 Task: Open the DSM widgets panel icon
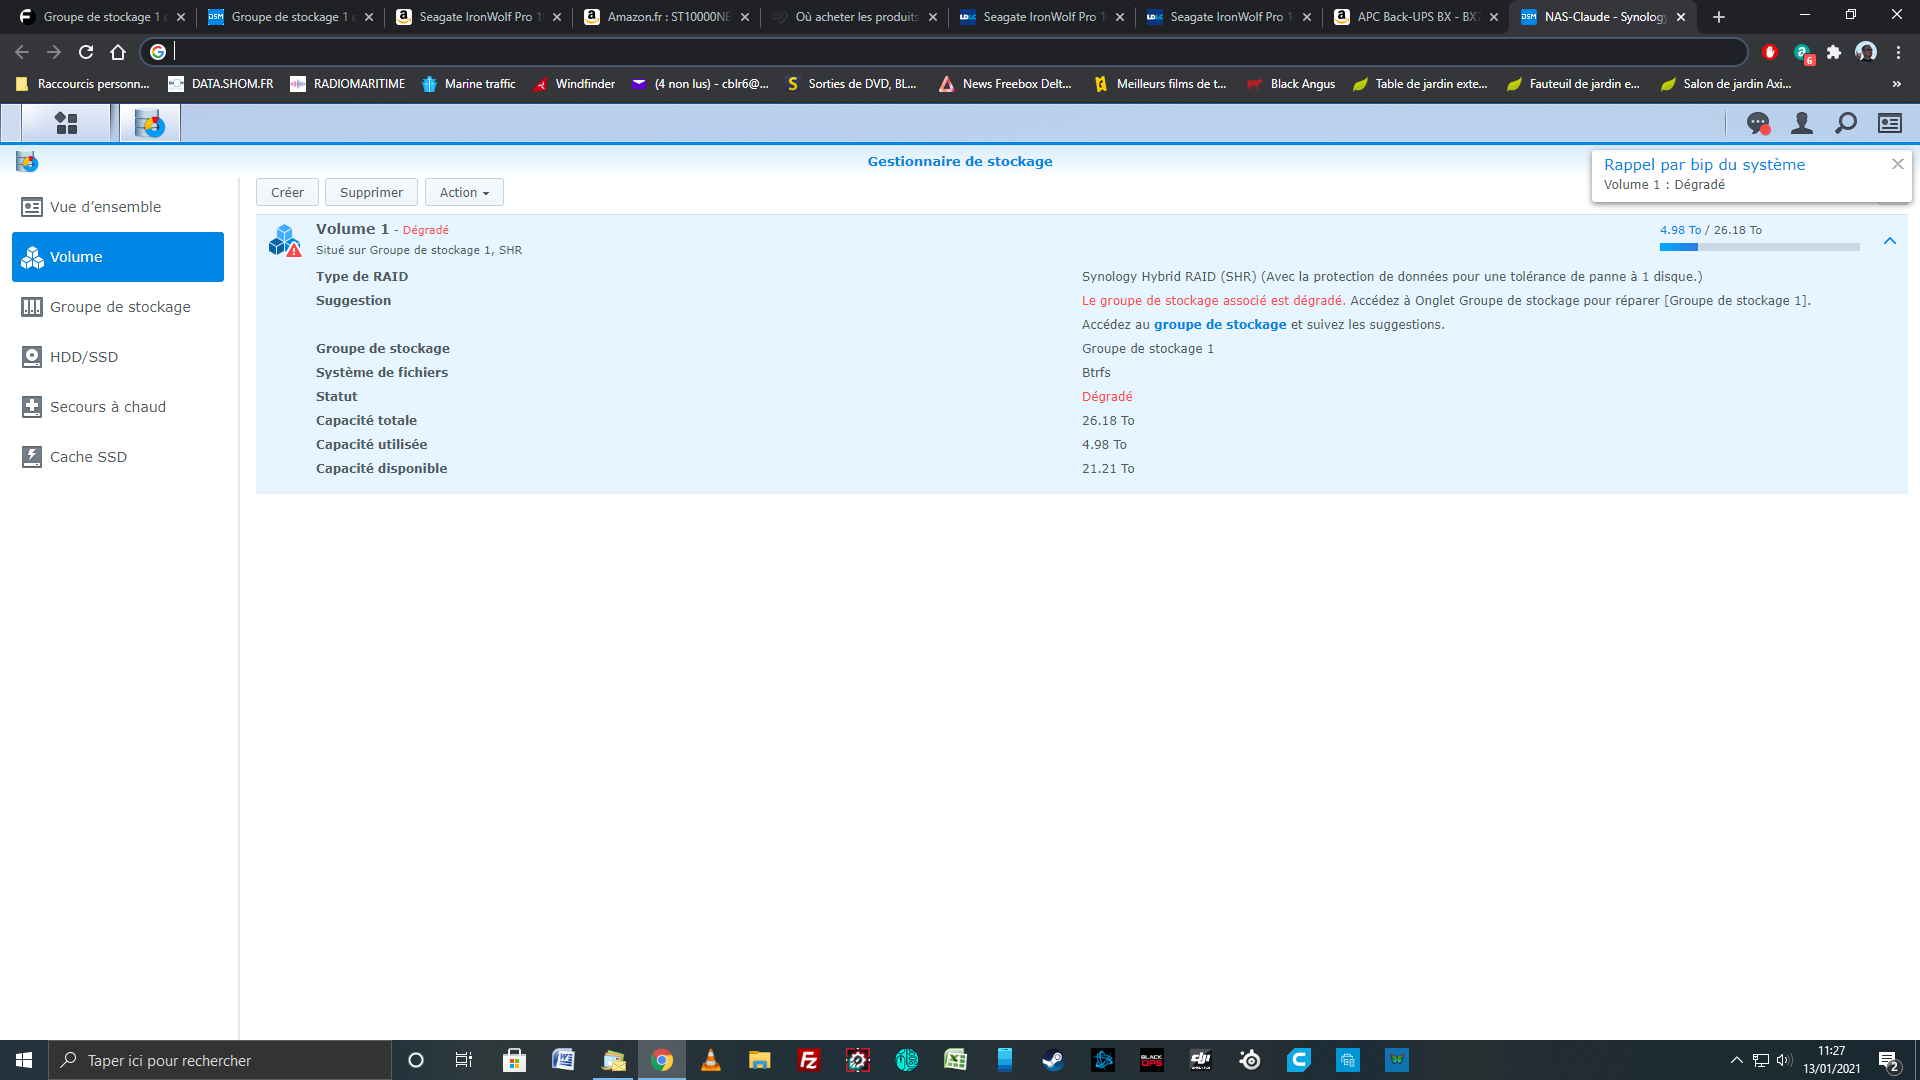pos(1889,123)
